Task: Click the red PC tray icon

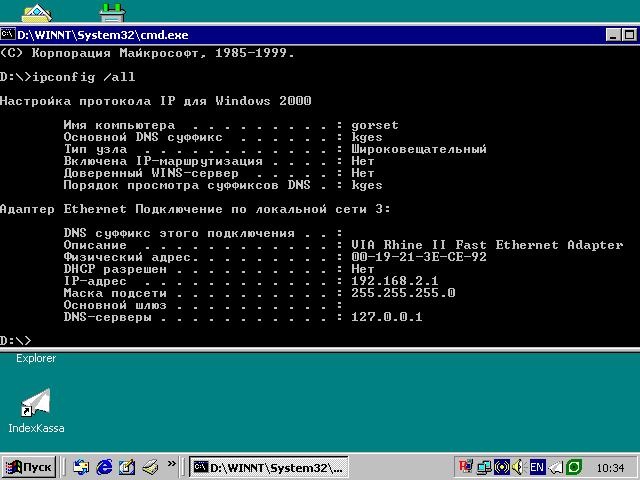Action: click(466, 467)
